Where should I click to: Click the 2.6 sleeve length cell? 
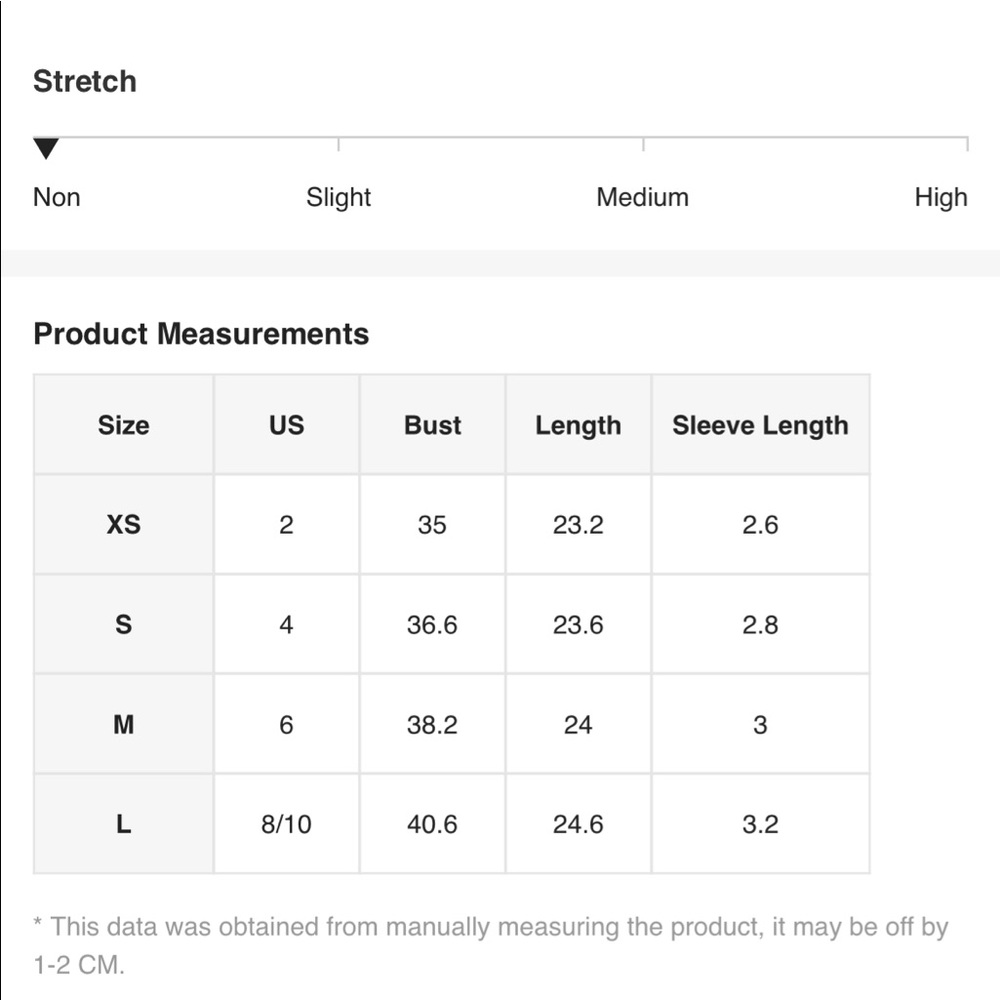click(760, 524)
